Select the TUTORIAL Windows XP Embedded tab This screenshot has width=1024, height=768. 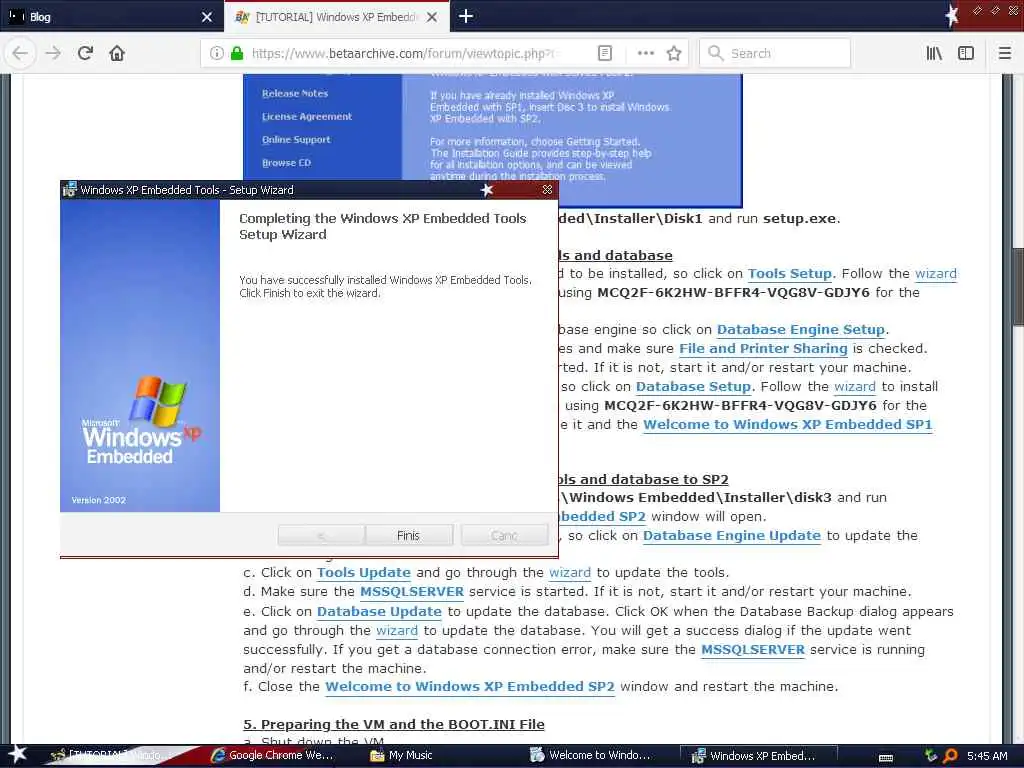click(x=336, y=17)
